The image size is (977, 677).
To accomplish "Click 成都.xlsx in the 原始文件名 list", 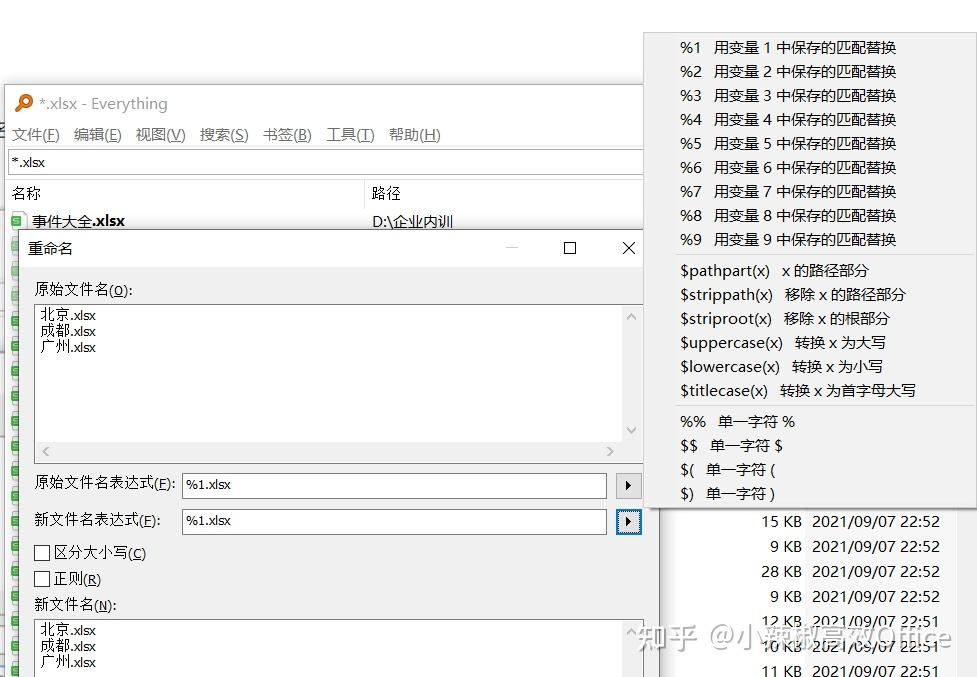I will tap(68, 331).
